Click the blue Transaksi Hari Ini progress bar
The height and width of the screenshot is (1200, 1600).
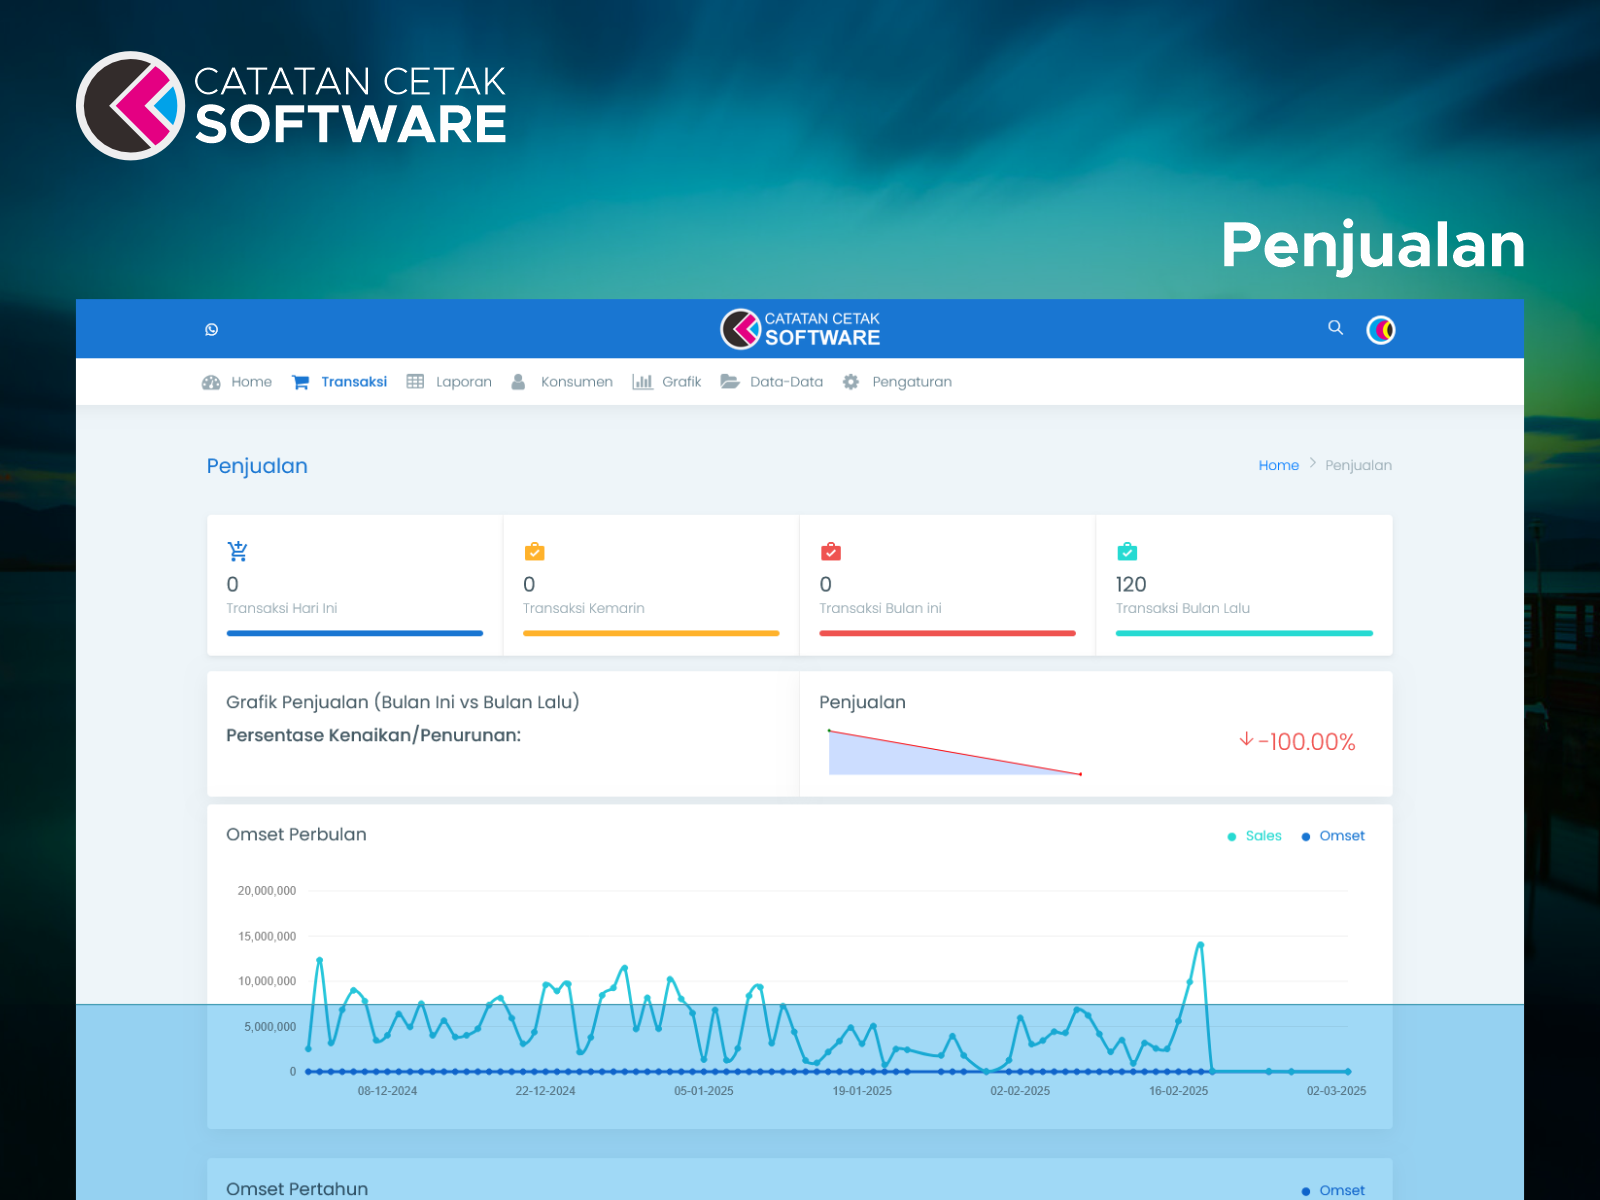tap(355, 633)
